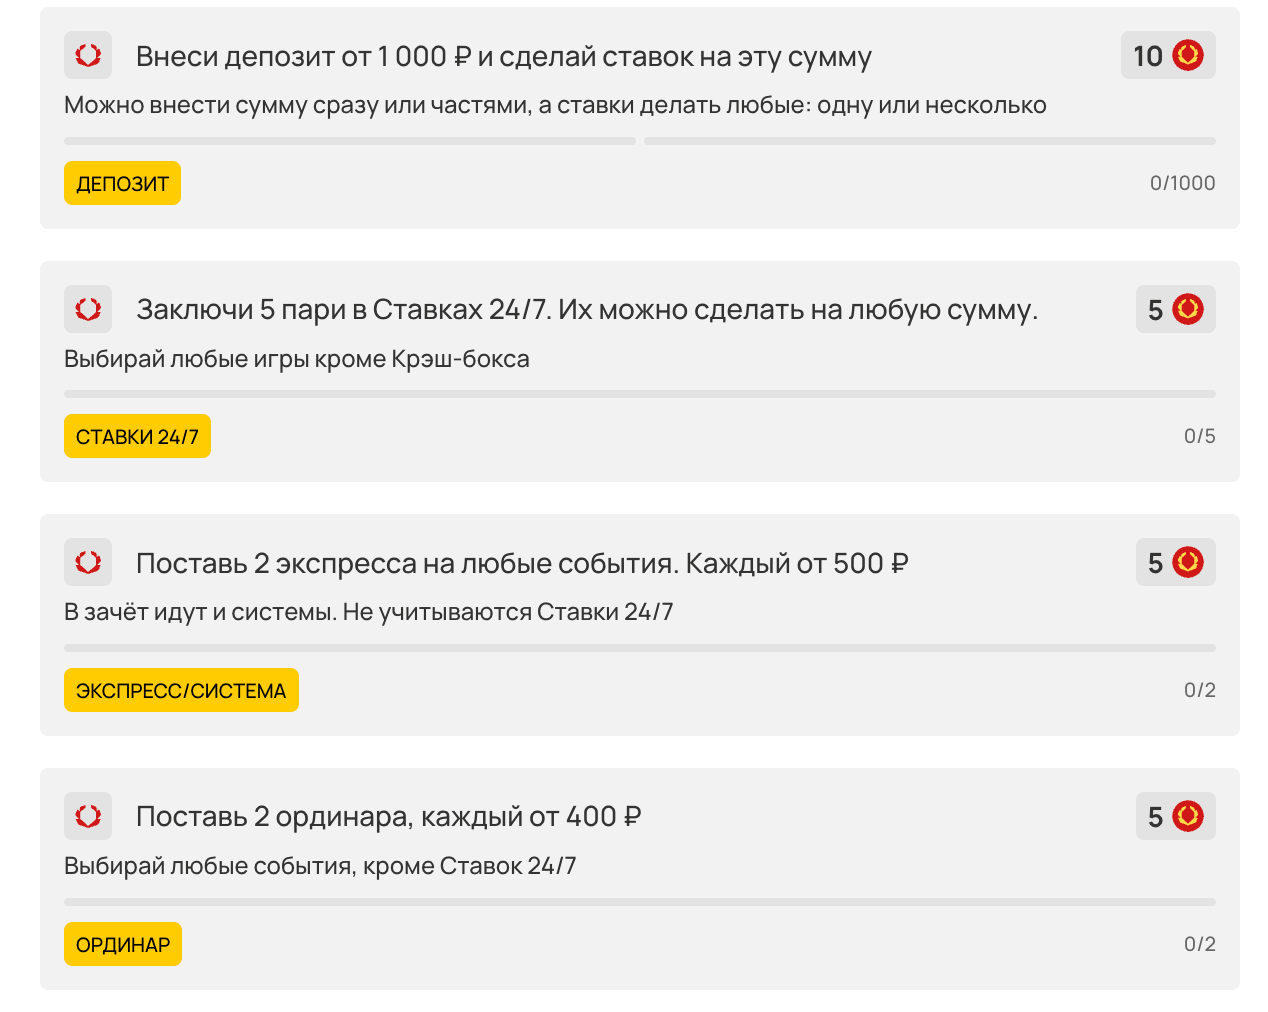Viewport: 1268px width, 1012px height.
Task: Click the 0/1000 deposit progress counter
Action: 1182,183
